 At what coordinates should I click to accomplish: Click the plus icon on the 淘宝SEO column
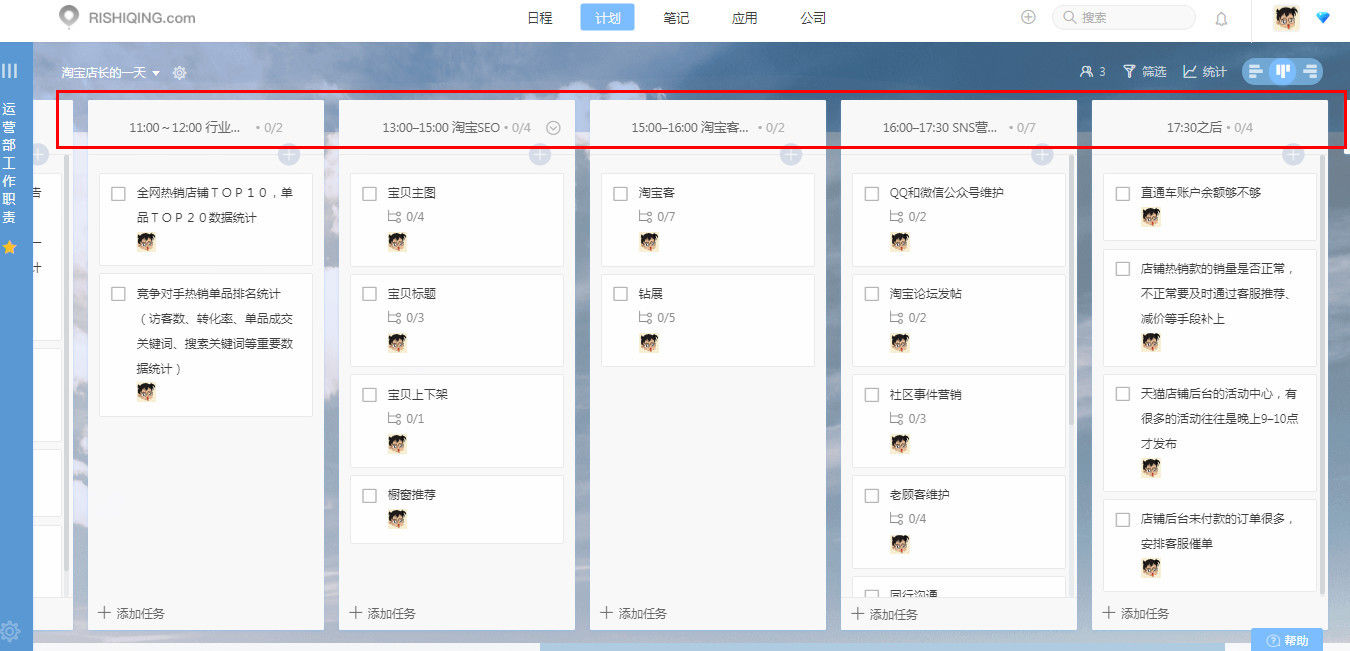point(539,155)
